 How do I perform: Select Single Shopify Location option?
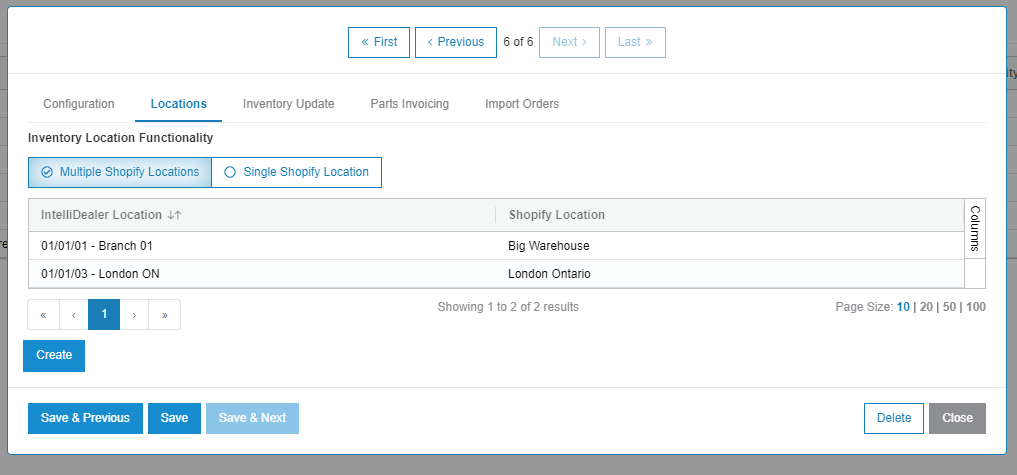coord(296,173)
